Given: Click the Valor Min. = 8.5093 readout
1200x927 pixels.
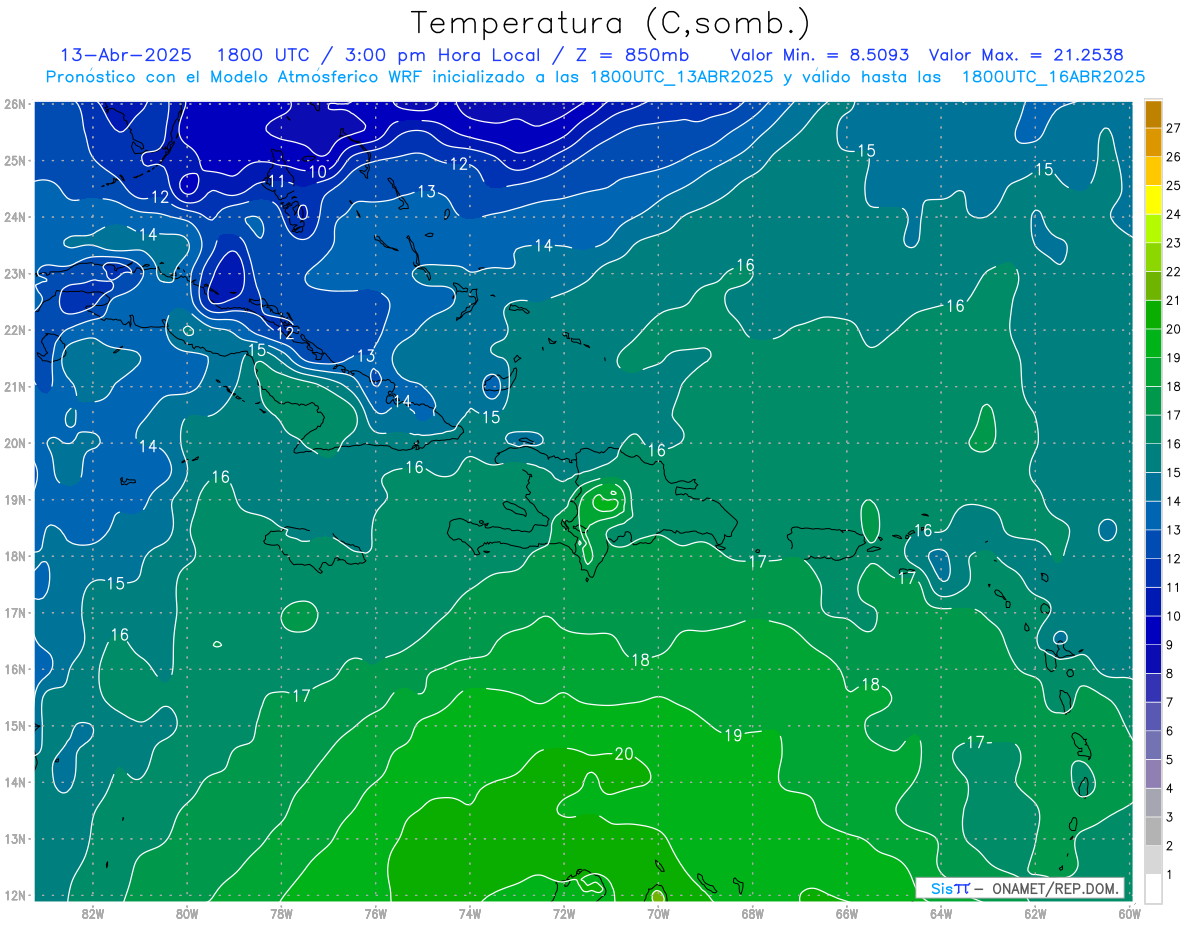Looking at the screenshot, I should pos(820,55).
